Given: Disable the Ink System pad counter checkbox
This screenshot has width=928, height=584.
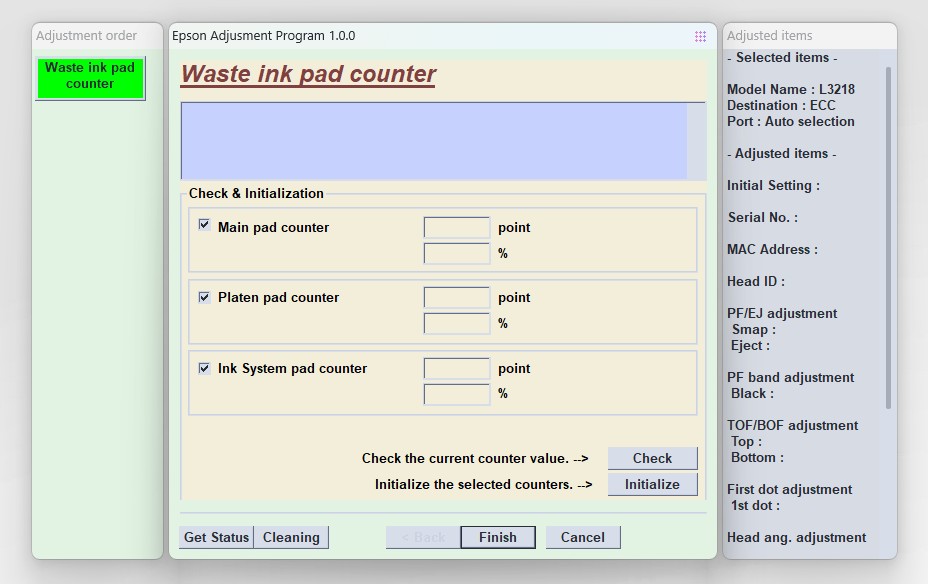Looking at the screenshot, I should coord(204,368).
